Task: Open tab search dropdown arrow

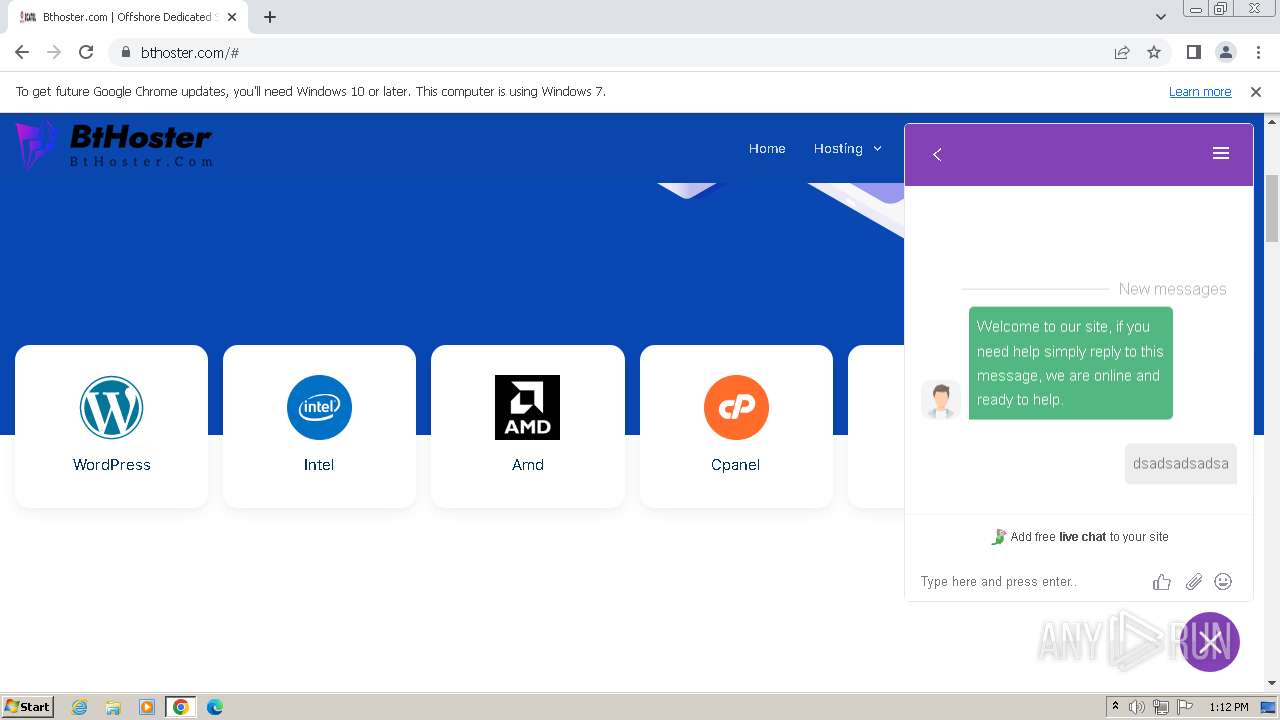Action: tap(1160, 17)
